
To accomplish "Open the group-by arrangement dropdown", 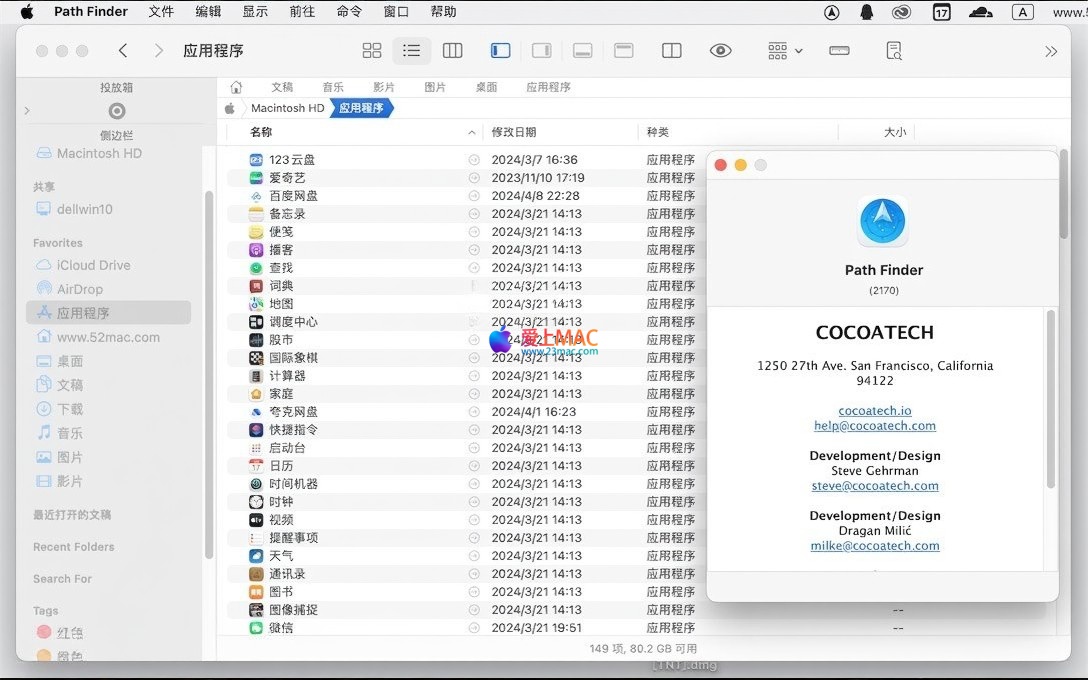I will tap(784, 51).
